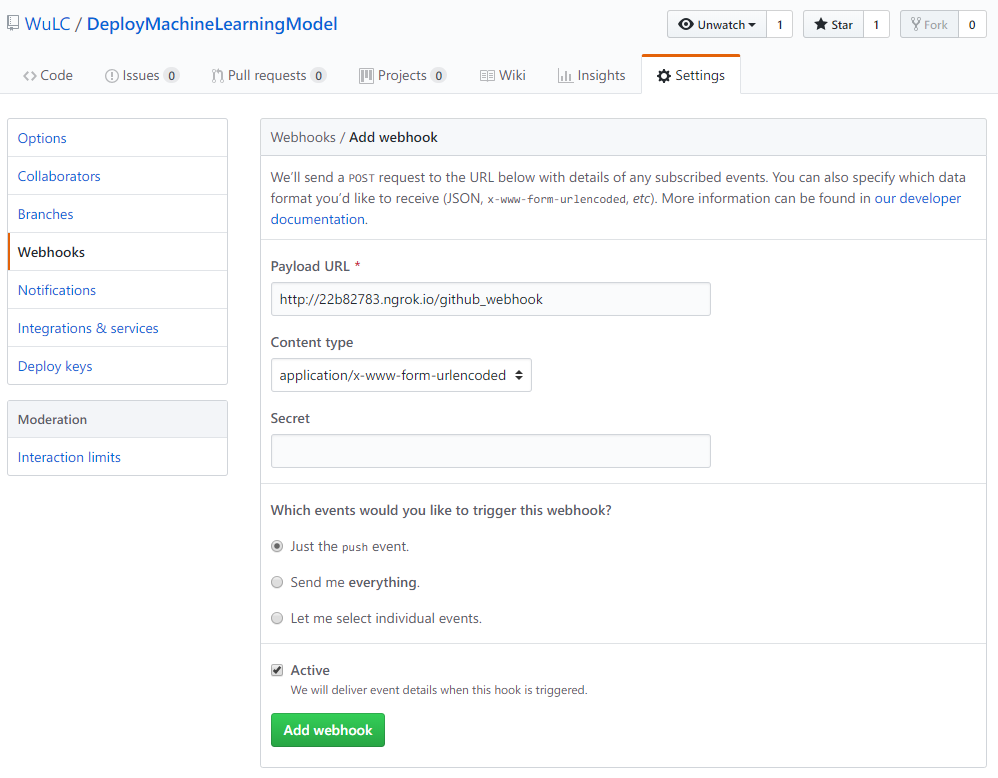
Task: Toggle the Active checkbox
Action: tap(277, 670)
